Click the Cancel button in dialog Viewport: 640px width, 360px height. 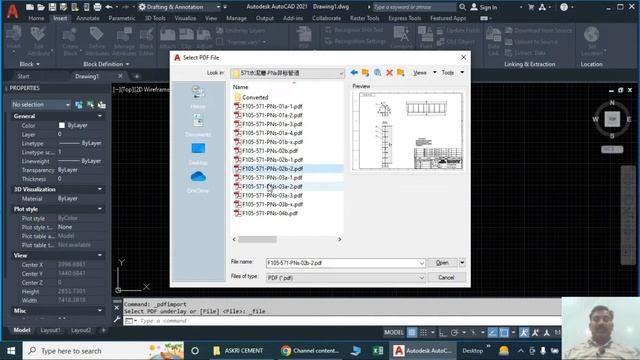(x=446, y=278)
